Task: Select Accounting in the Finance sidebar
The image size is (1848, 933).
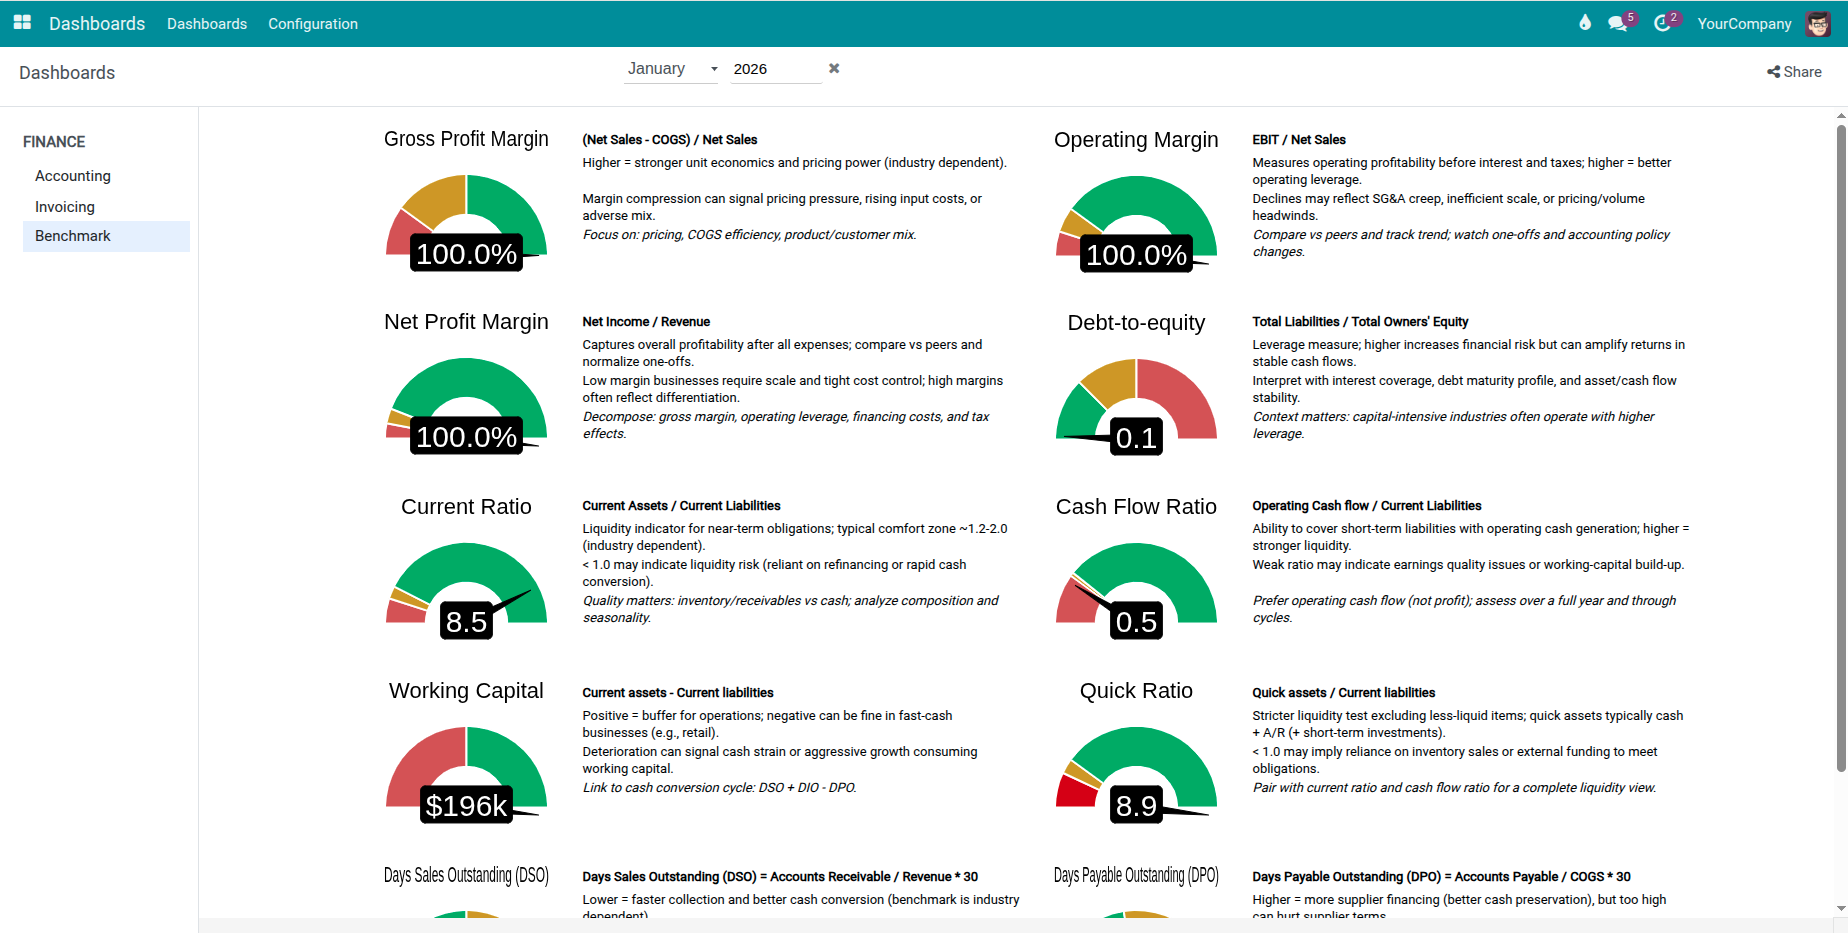Action: [72, 176]
